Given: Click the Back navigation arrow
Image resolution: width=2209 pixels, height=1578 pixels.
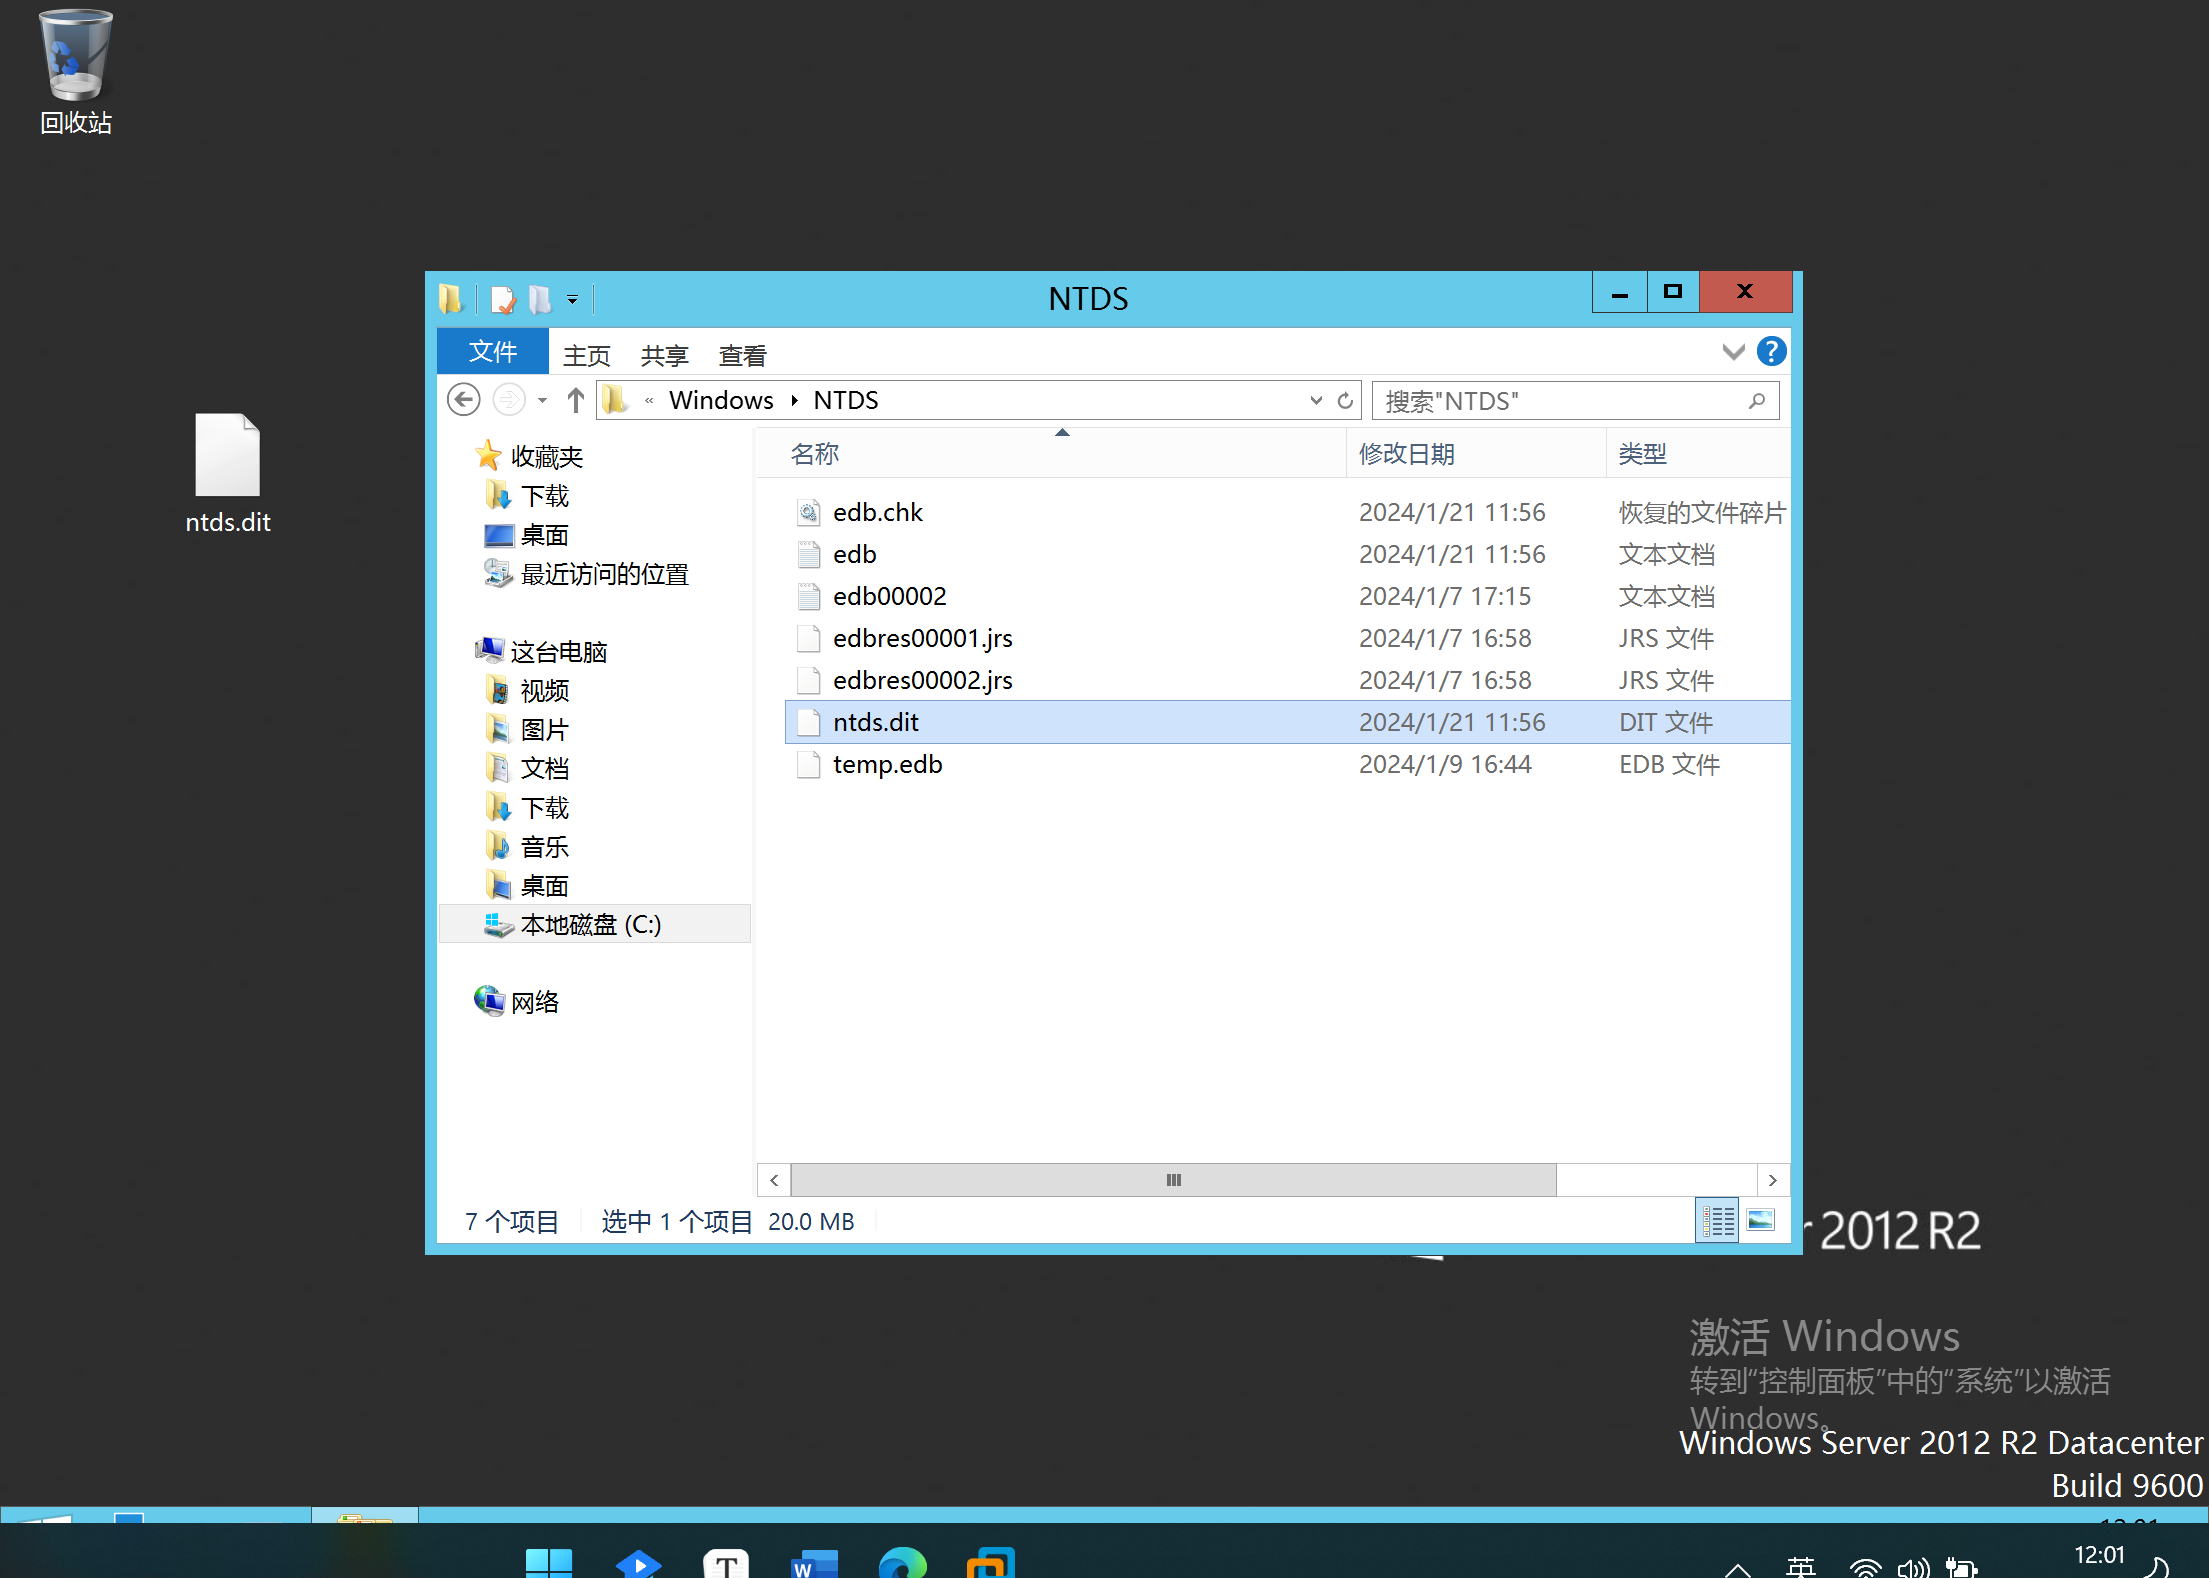Looking at the screenshot, I should coord(463,400).
